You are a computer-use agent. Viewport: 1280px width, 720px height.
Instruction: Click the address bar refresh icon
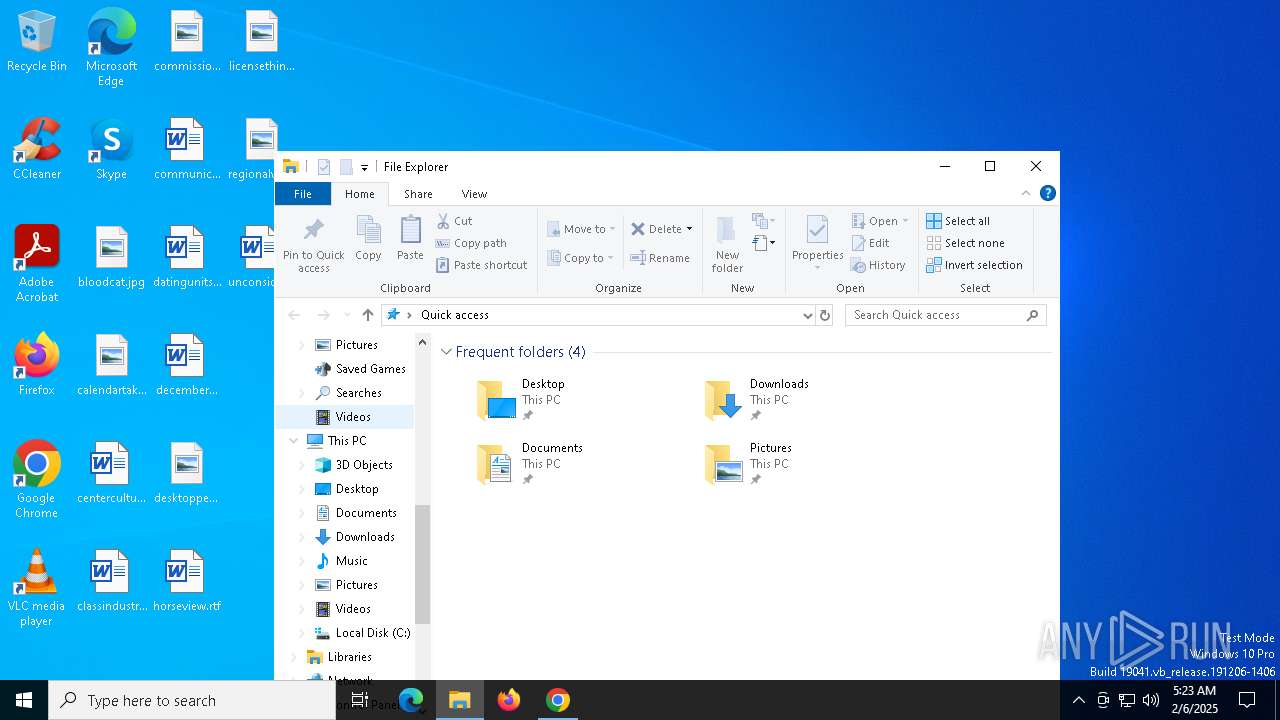pyautogui.click(x=825, y=315)
